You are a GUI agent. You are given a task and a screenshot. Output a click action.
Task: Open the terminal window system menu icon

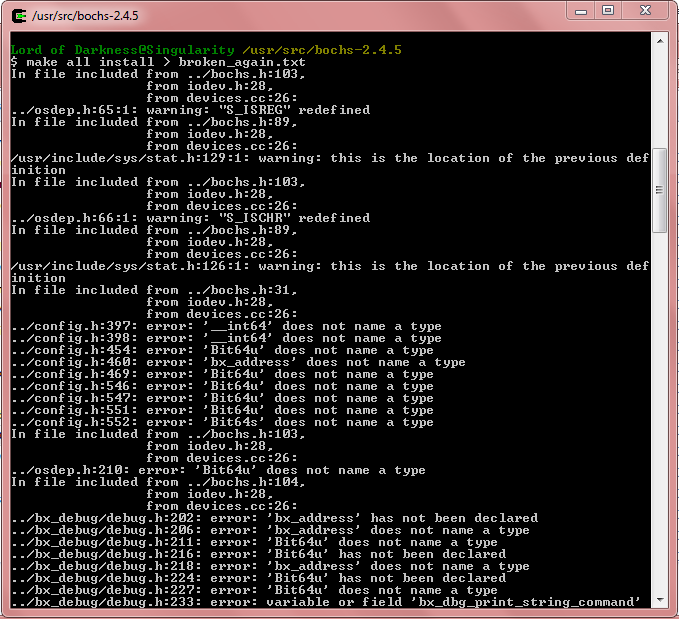coord(19,16)
